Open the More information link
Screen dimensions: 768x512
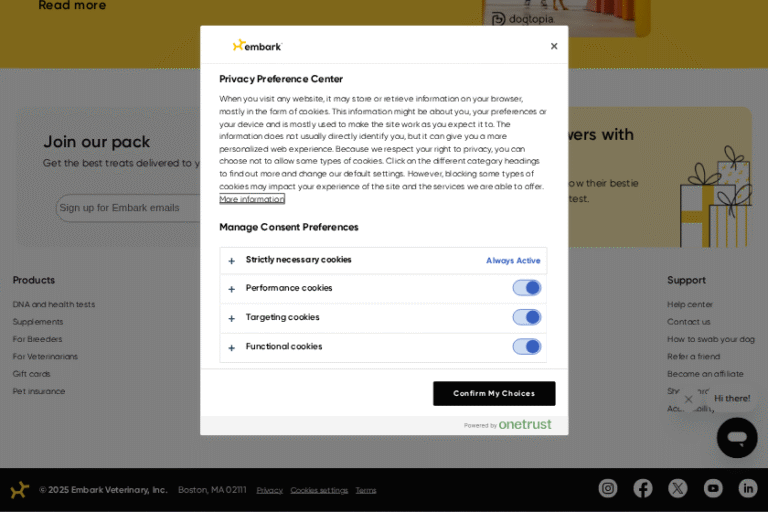[x=252, y=199]
